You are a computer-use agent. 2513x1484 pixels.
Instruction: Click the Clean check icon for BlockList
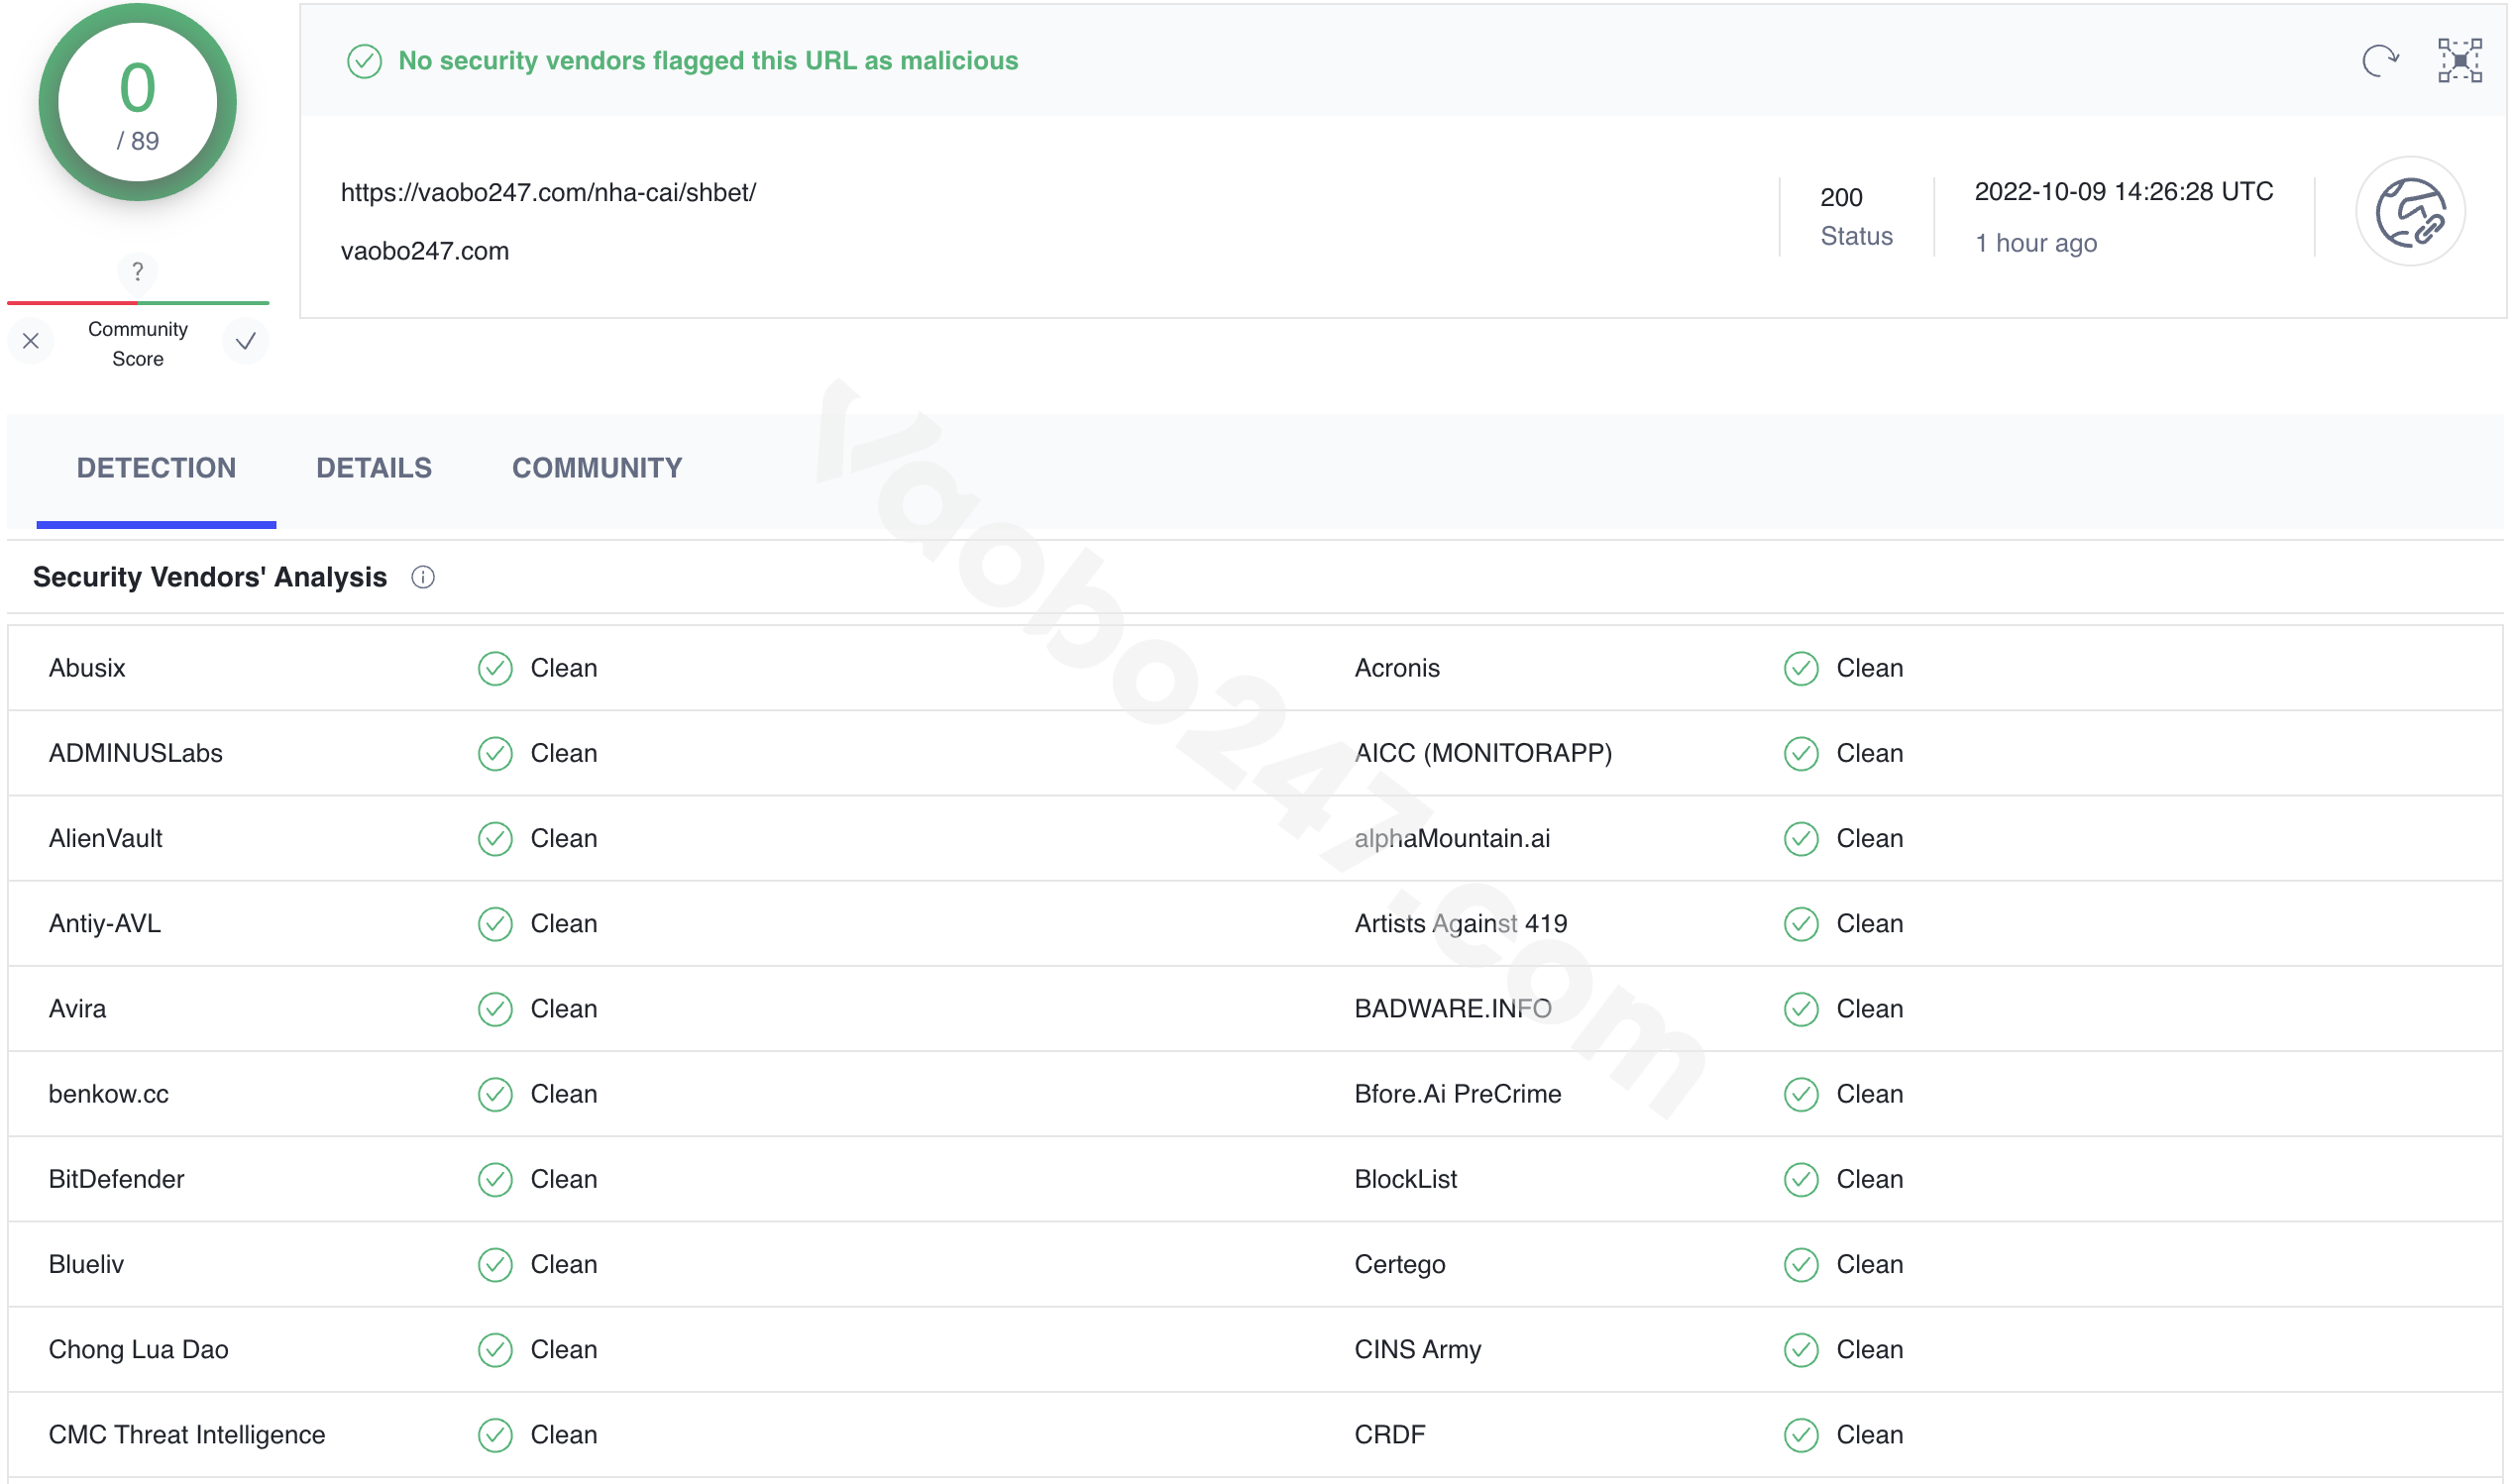coord(1801,1179)
